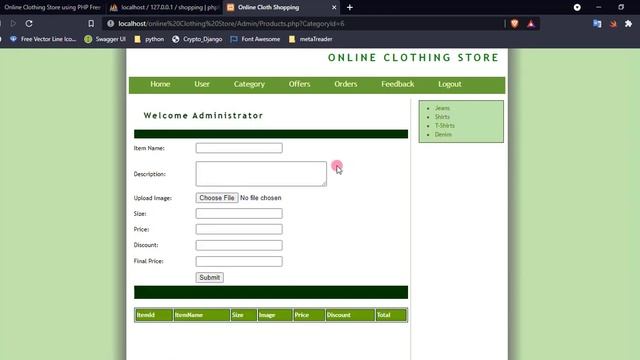Click the Total table column header
The width and height of the screenshot is (640, 360).
coord(391,315)
